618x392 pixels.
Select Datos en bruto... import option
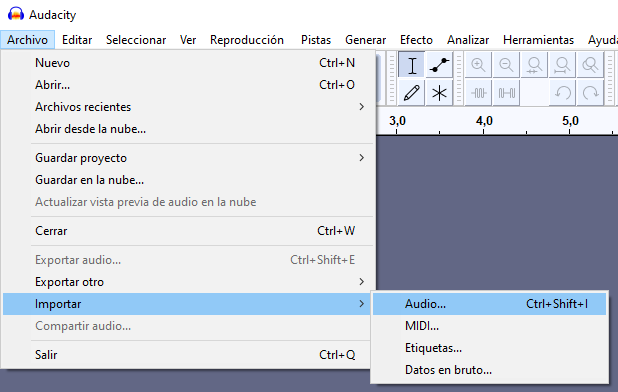click(489, 370)
